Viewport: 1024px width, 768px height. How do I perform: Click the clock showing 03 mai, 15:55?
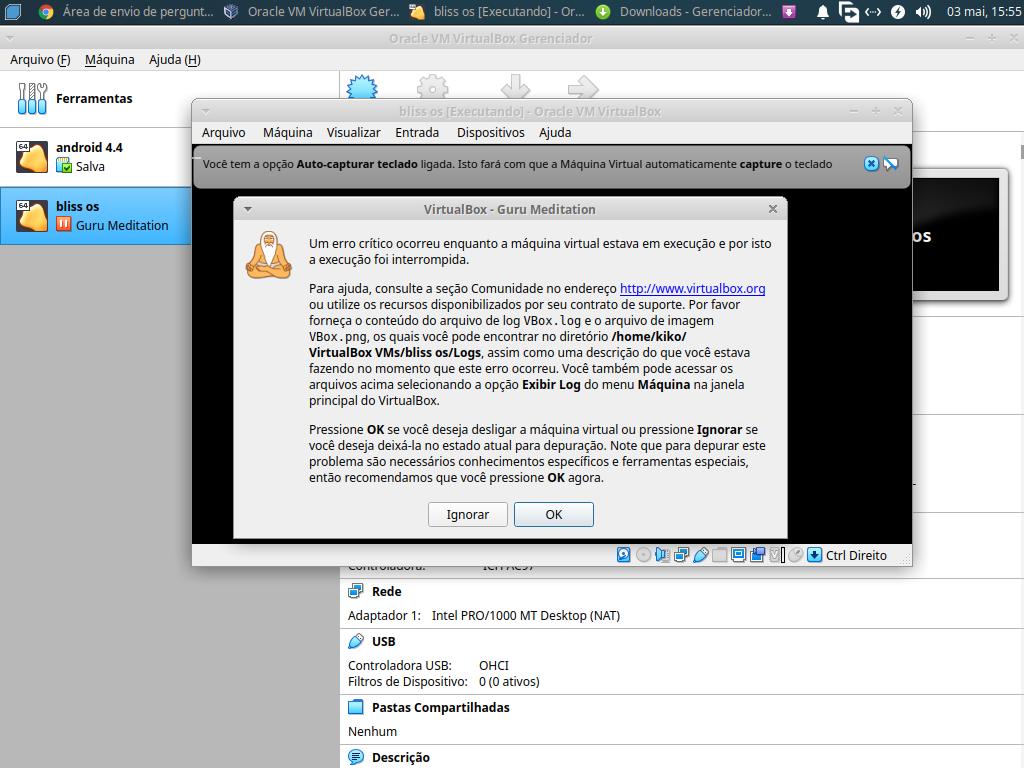coord(984,12)
